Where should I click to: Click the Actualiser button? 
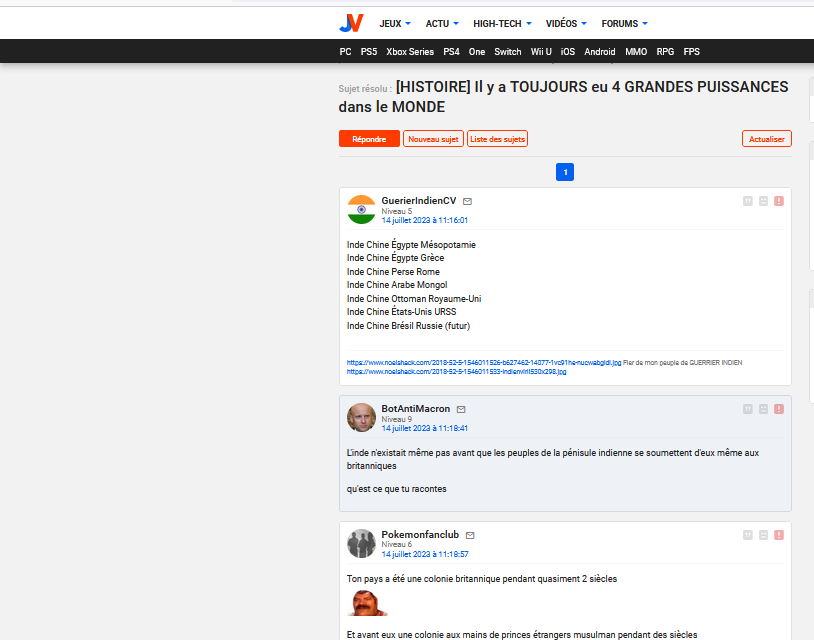pos(766,139)
